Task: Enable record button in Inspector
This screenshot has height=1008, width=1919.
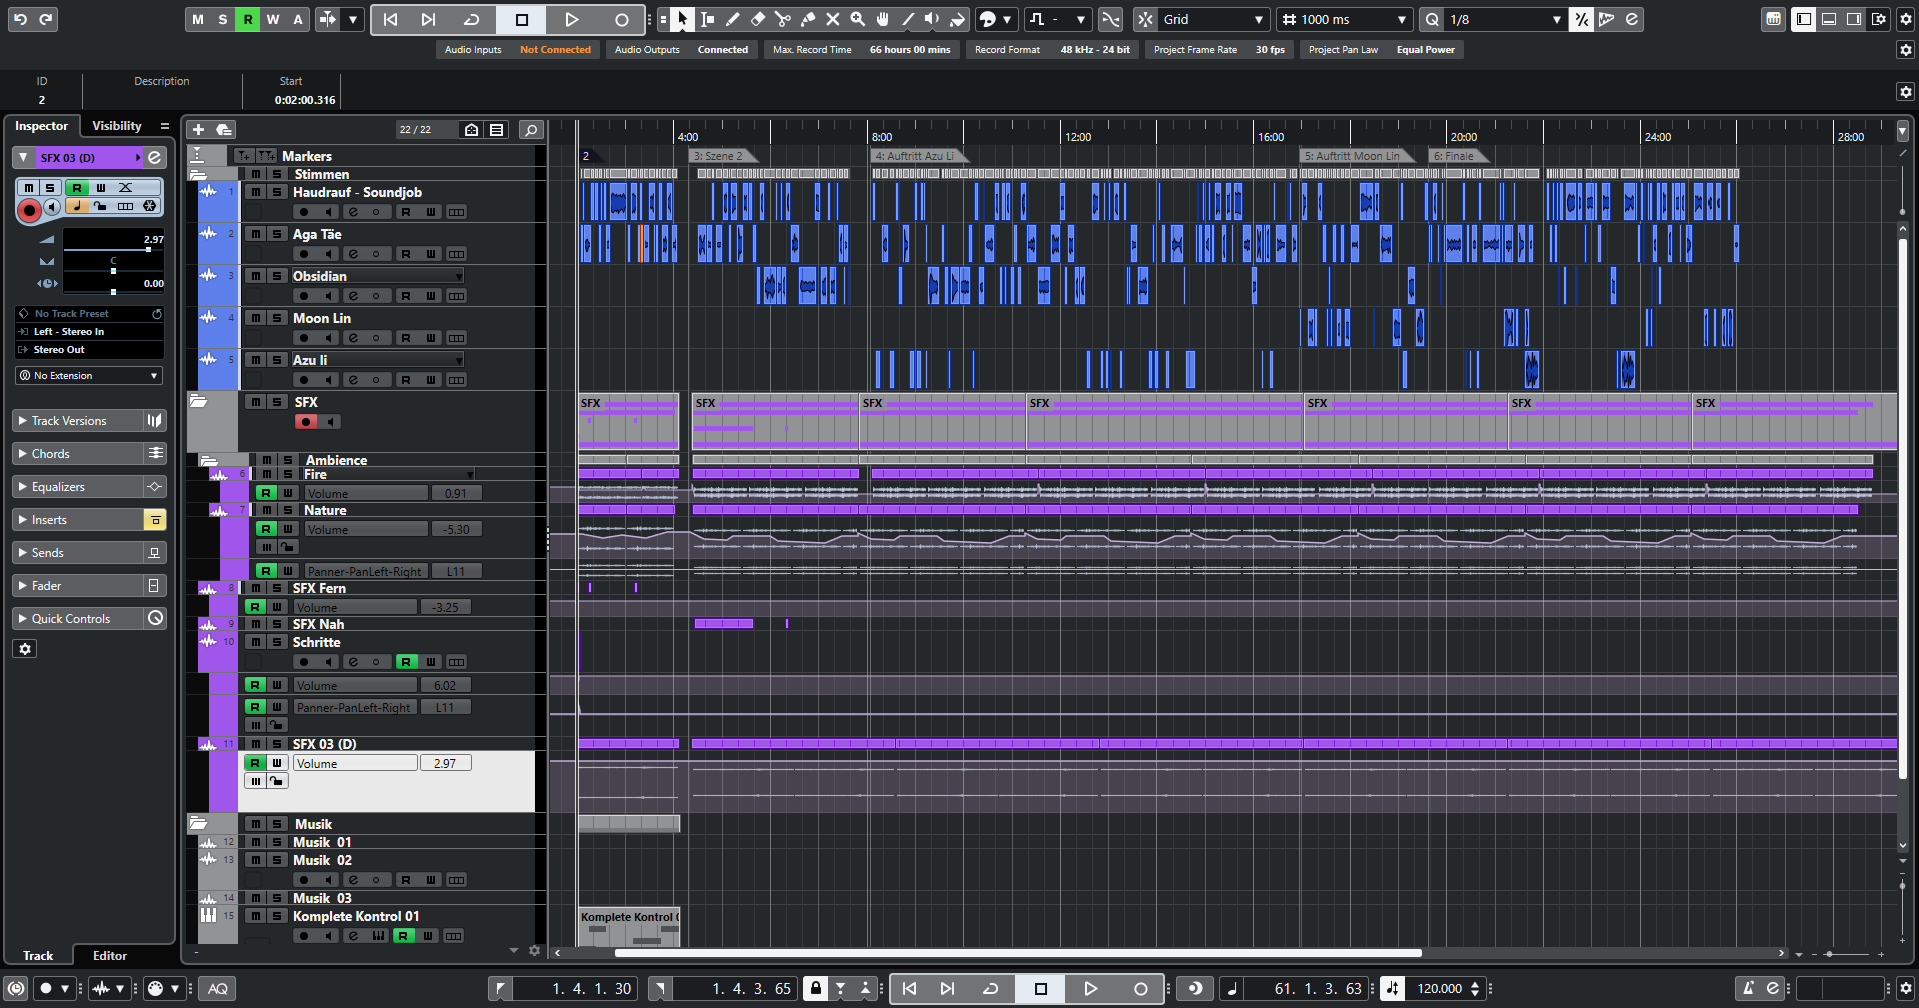Action: (x=29, y=209)
